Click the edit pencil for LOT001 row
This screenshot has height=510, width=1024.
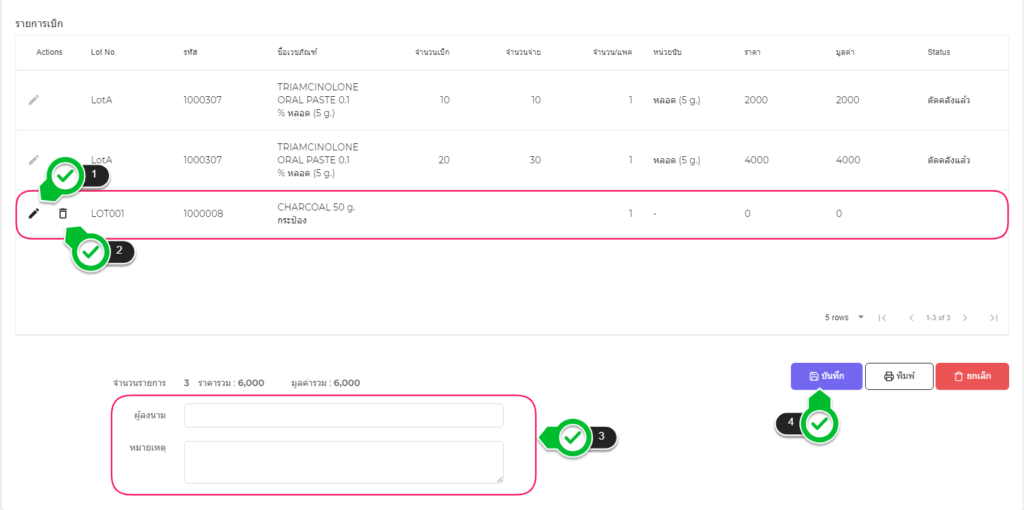(34, 213)
